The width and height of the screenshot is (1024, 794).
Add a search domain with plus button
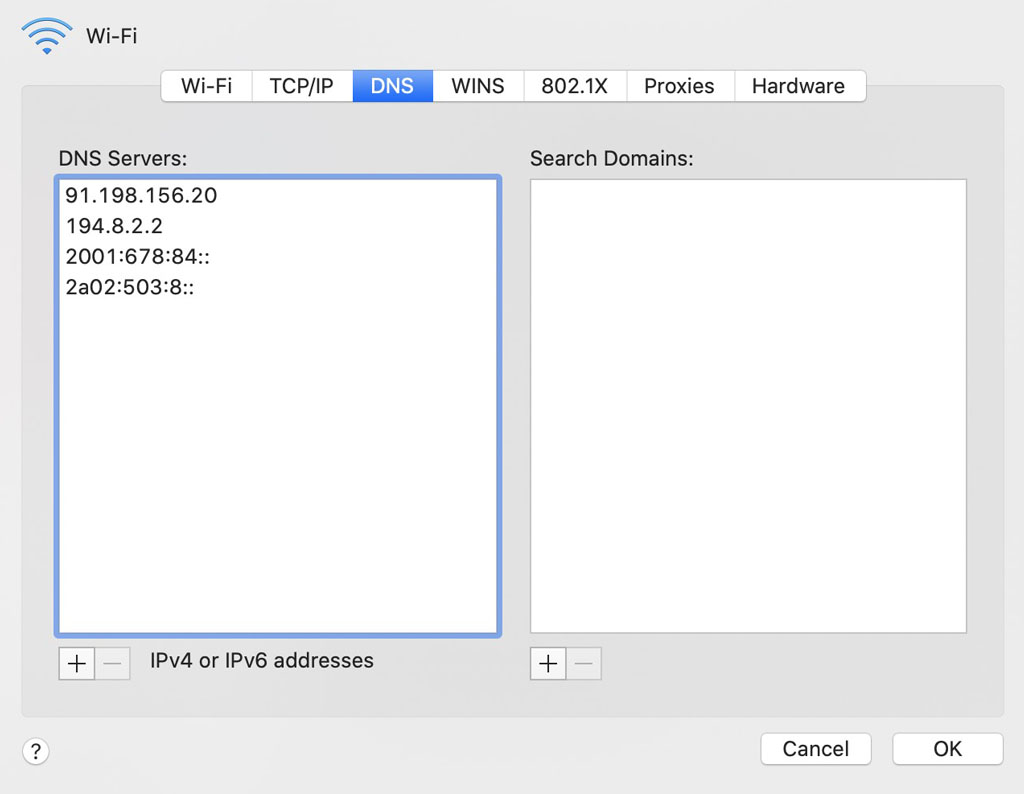coord(548,663)
